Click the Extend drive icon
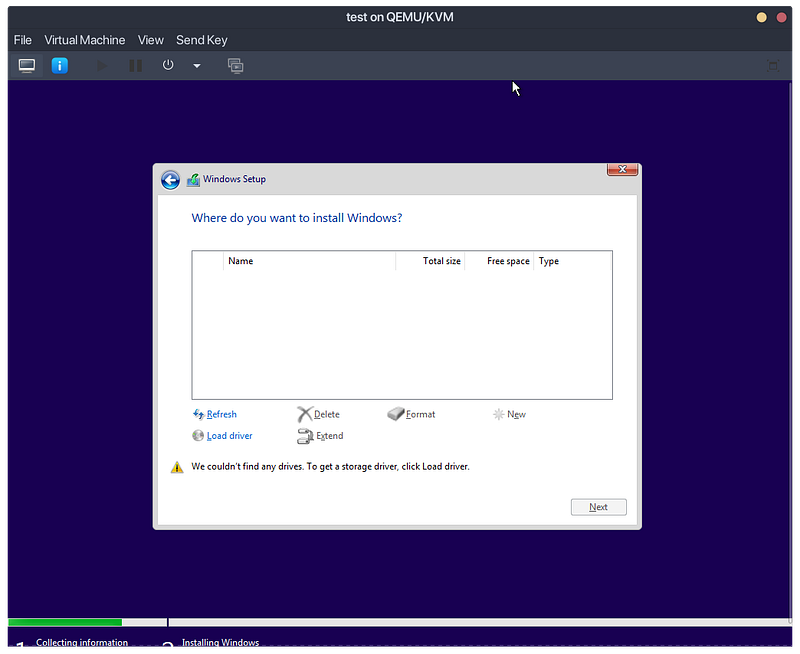 pyautogui.click(x=305, y=436)
